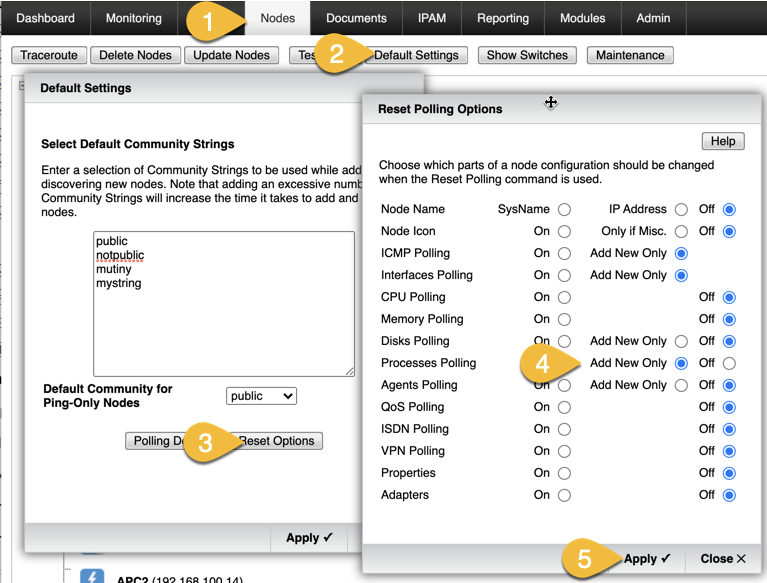Close the Reset Polling Options dialog

(723, 559)
